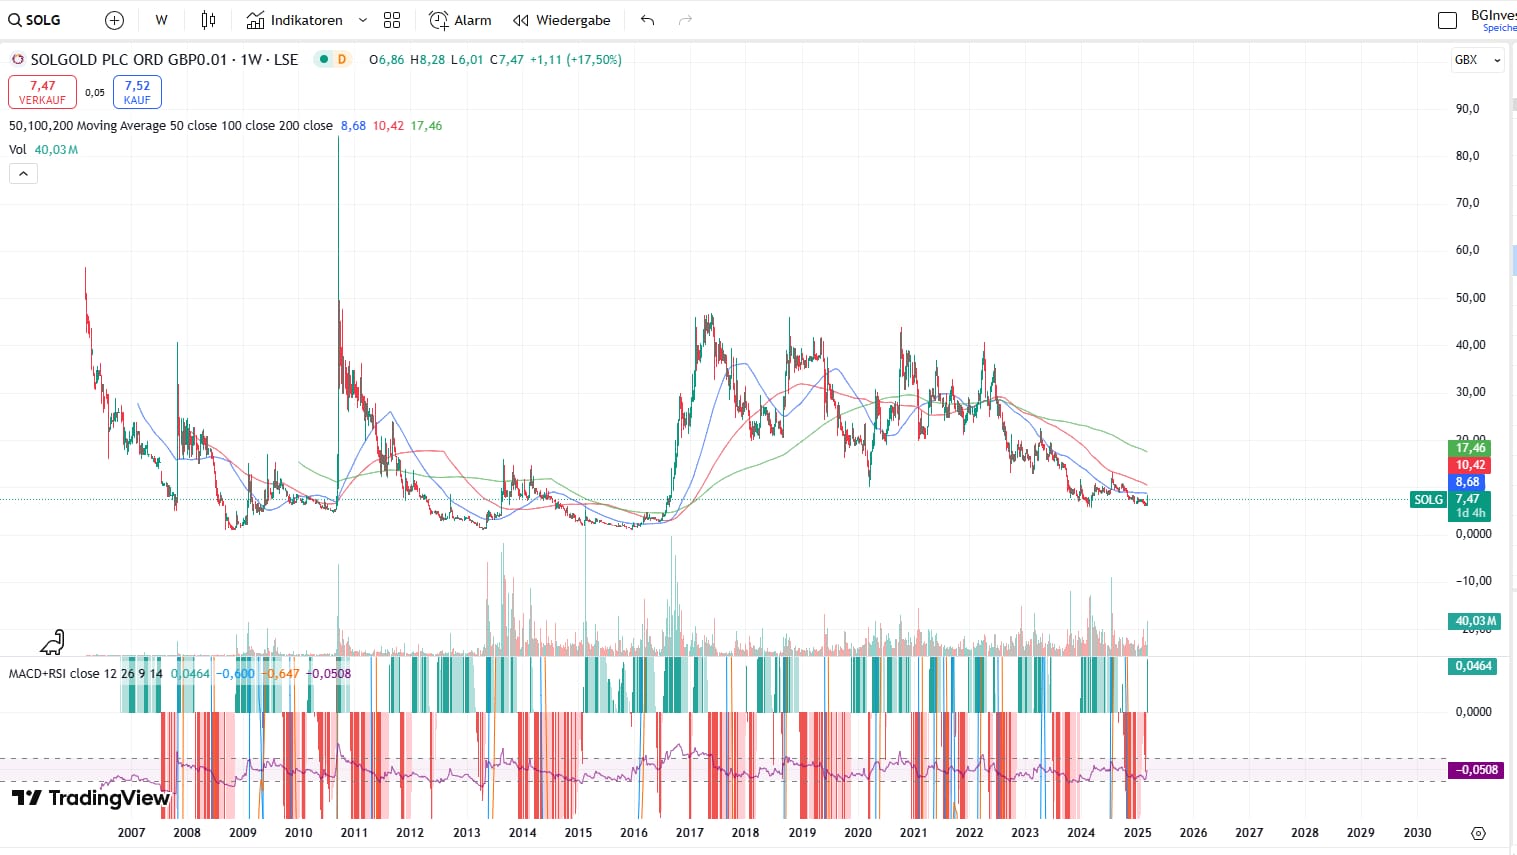This screenshot has height=855, width=1517.
Task: Open the GBX currency dropdown
Action: (x=1478, y=60)
